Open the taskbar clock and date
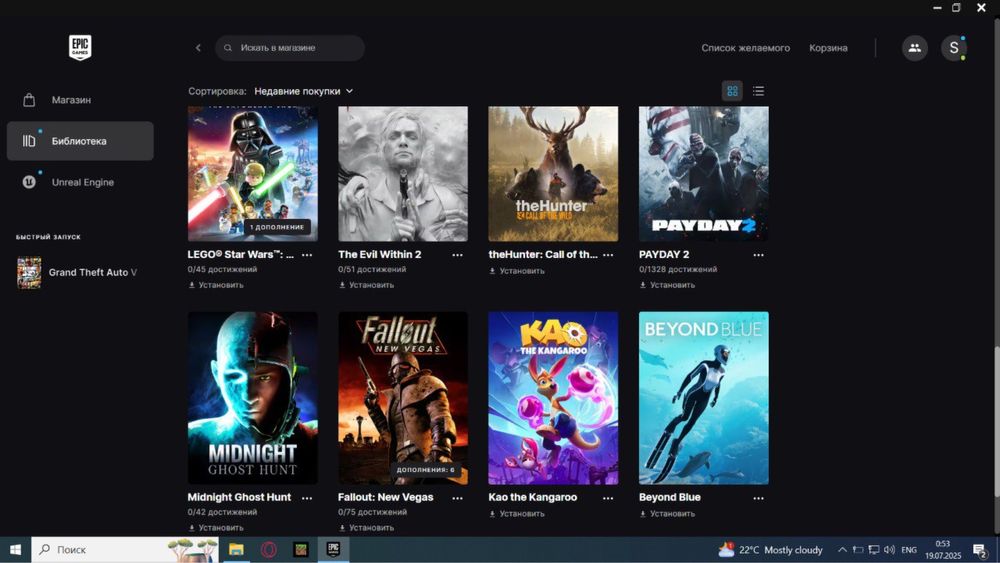 (x=943, y=550)
